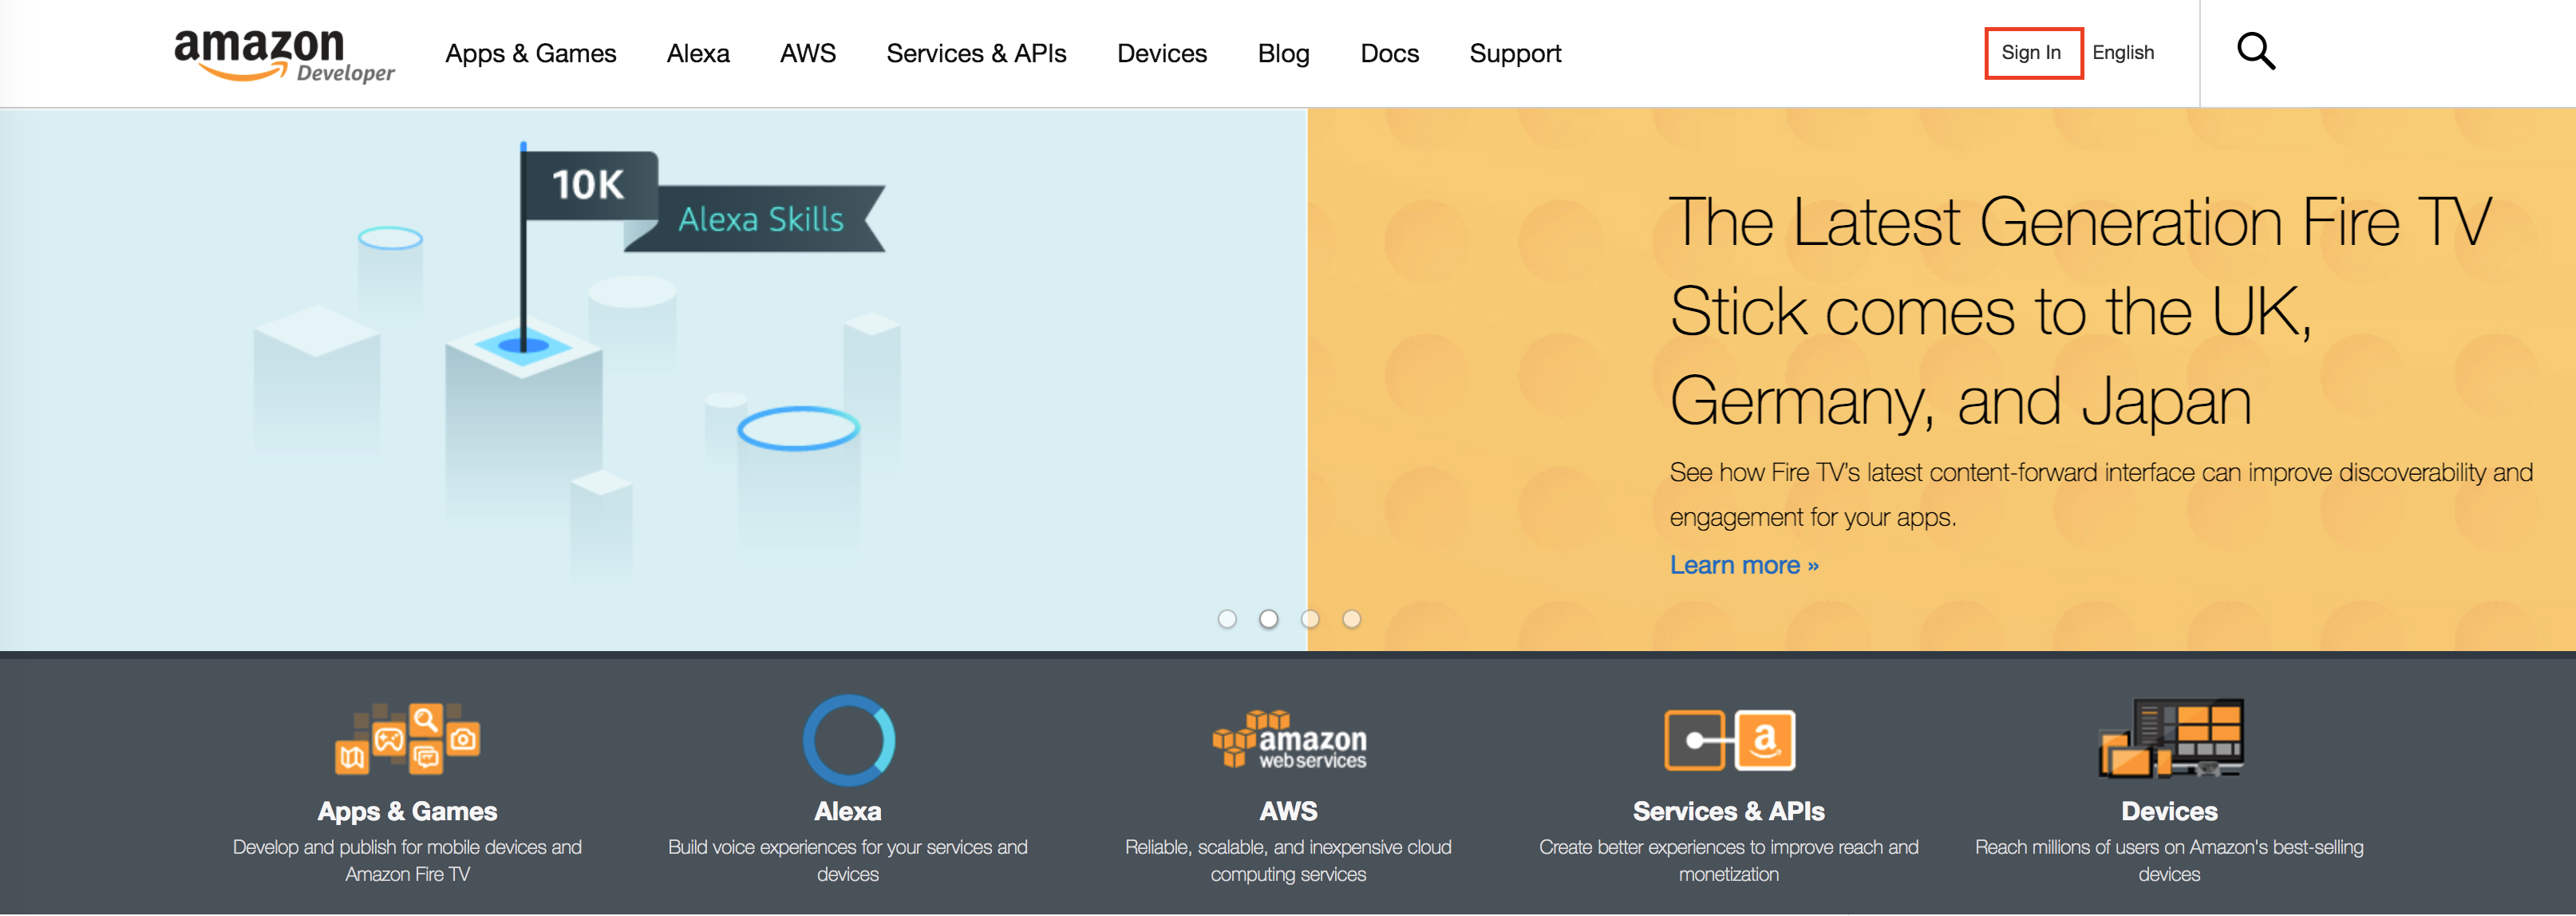Click 'See how Fire TV's latest content-forward' text
2576x916 pixels.
[x=2101, y=495]
